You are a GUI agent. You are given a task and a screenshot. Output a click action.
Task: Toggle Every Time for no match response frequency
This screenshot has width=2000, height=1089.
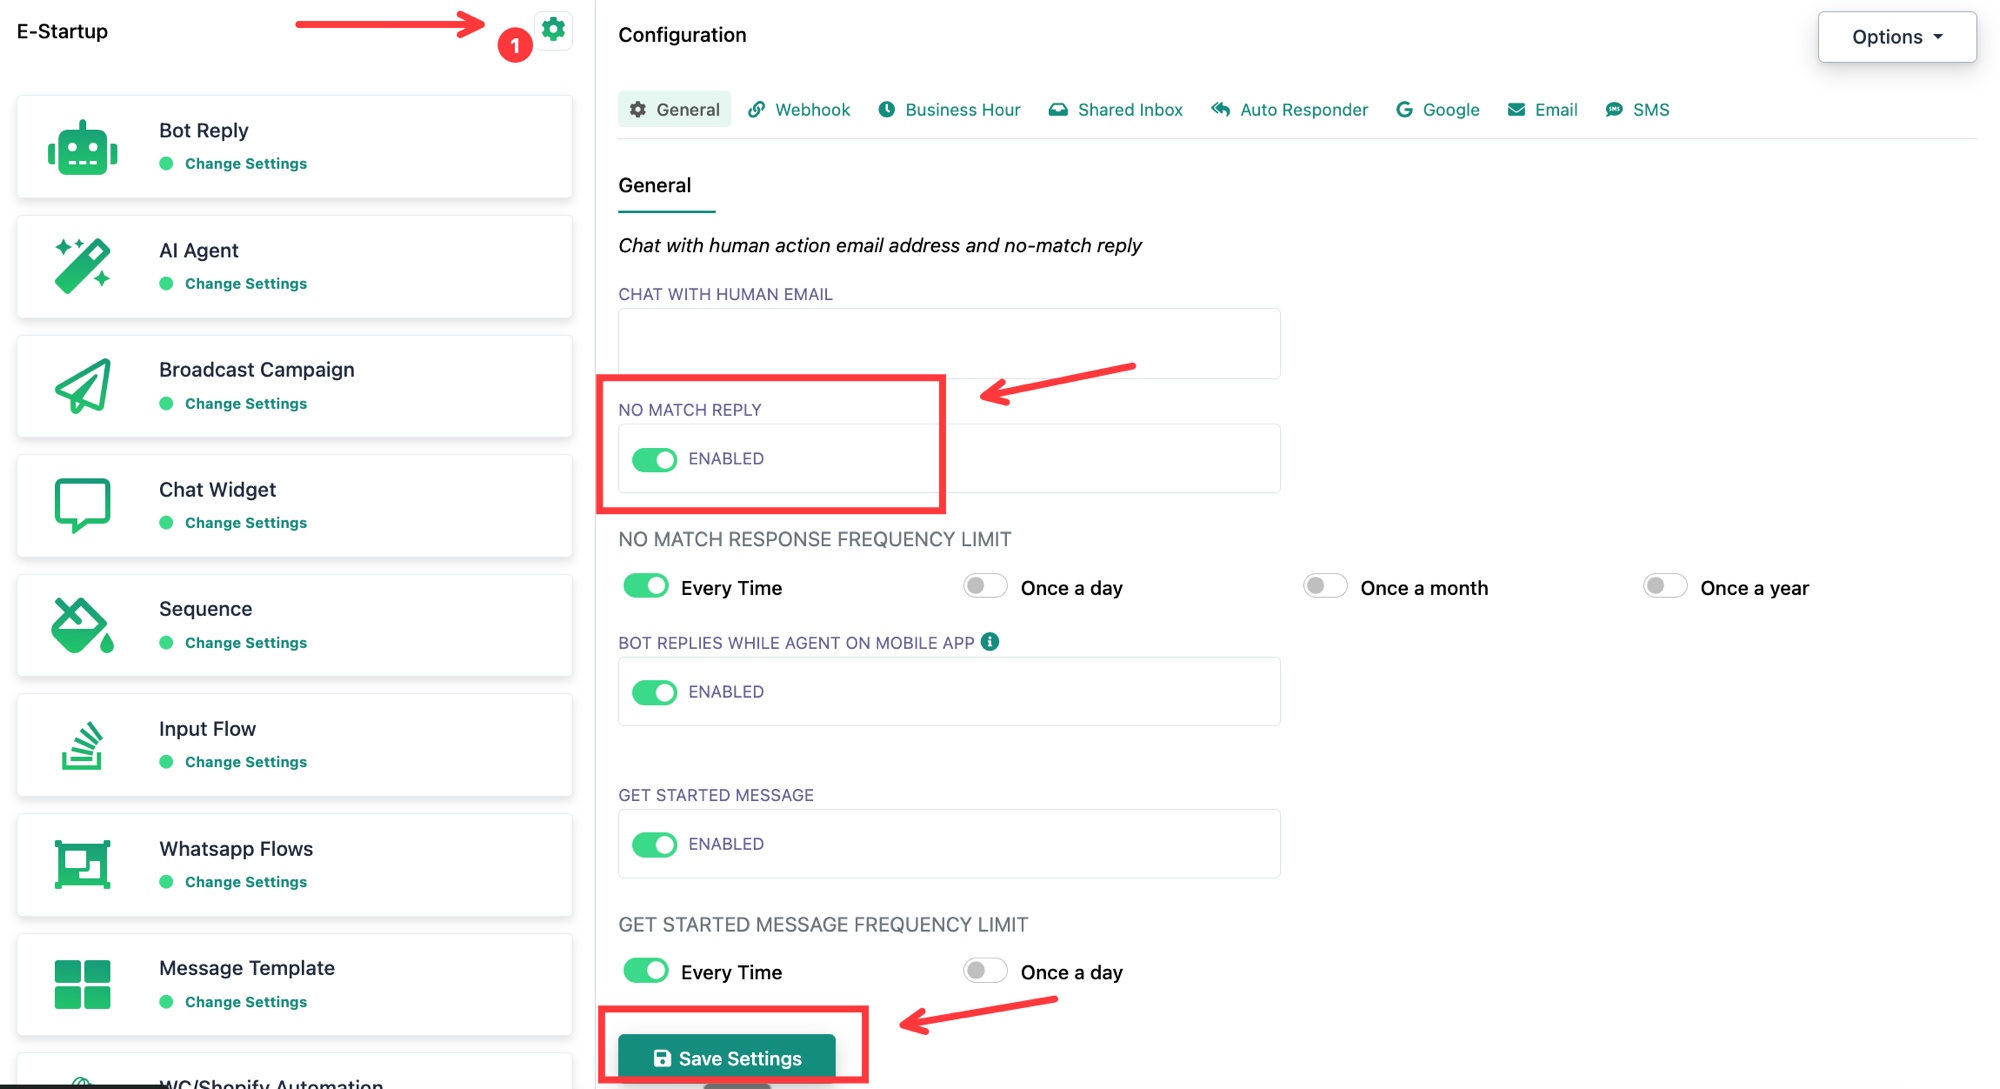645,586
